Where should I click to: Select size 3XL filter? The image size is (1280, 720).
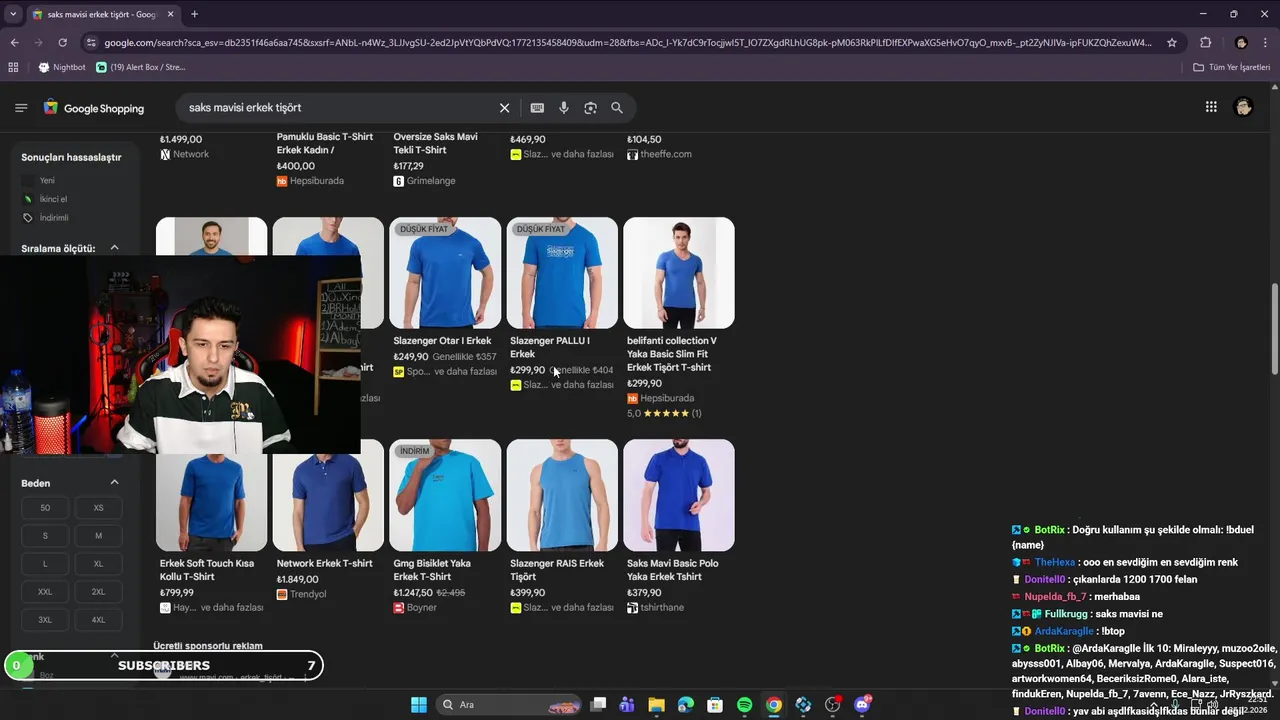click(45, 620)
